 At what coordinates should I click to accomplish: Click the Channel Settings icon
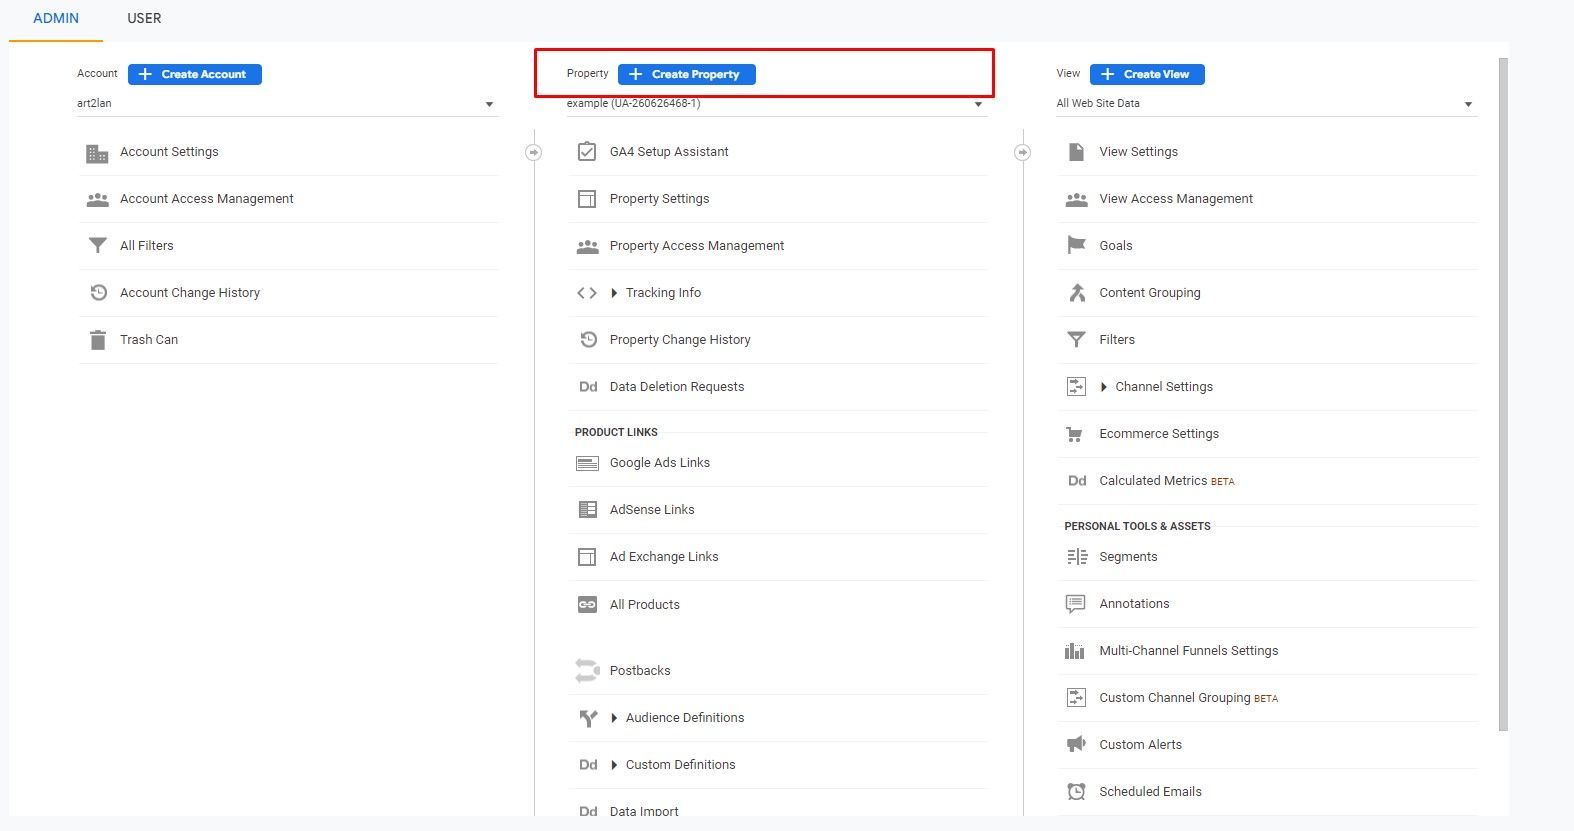(x=1076, y=387)
